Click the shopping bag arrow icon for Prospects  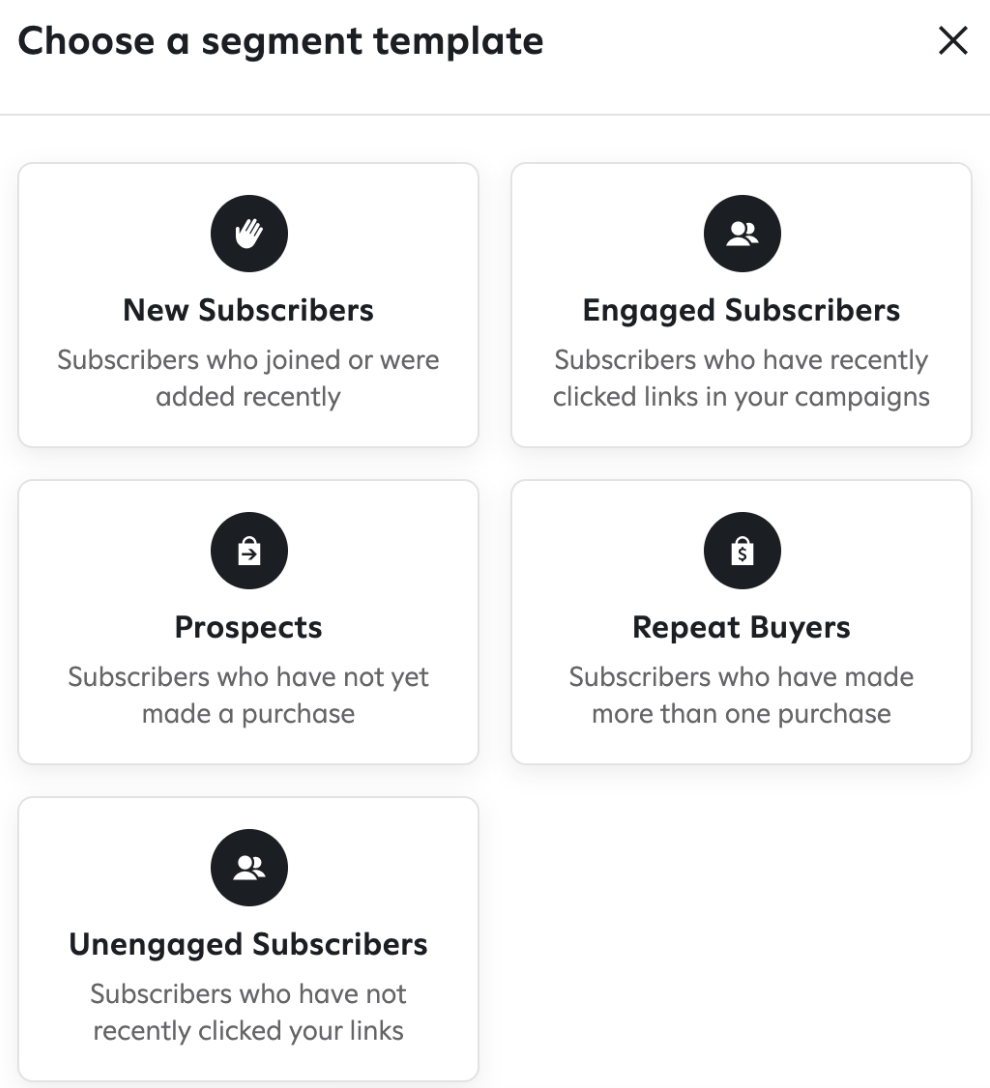coord(249,550)
